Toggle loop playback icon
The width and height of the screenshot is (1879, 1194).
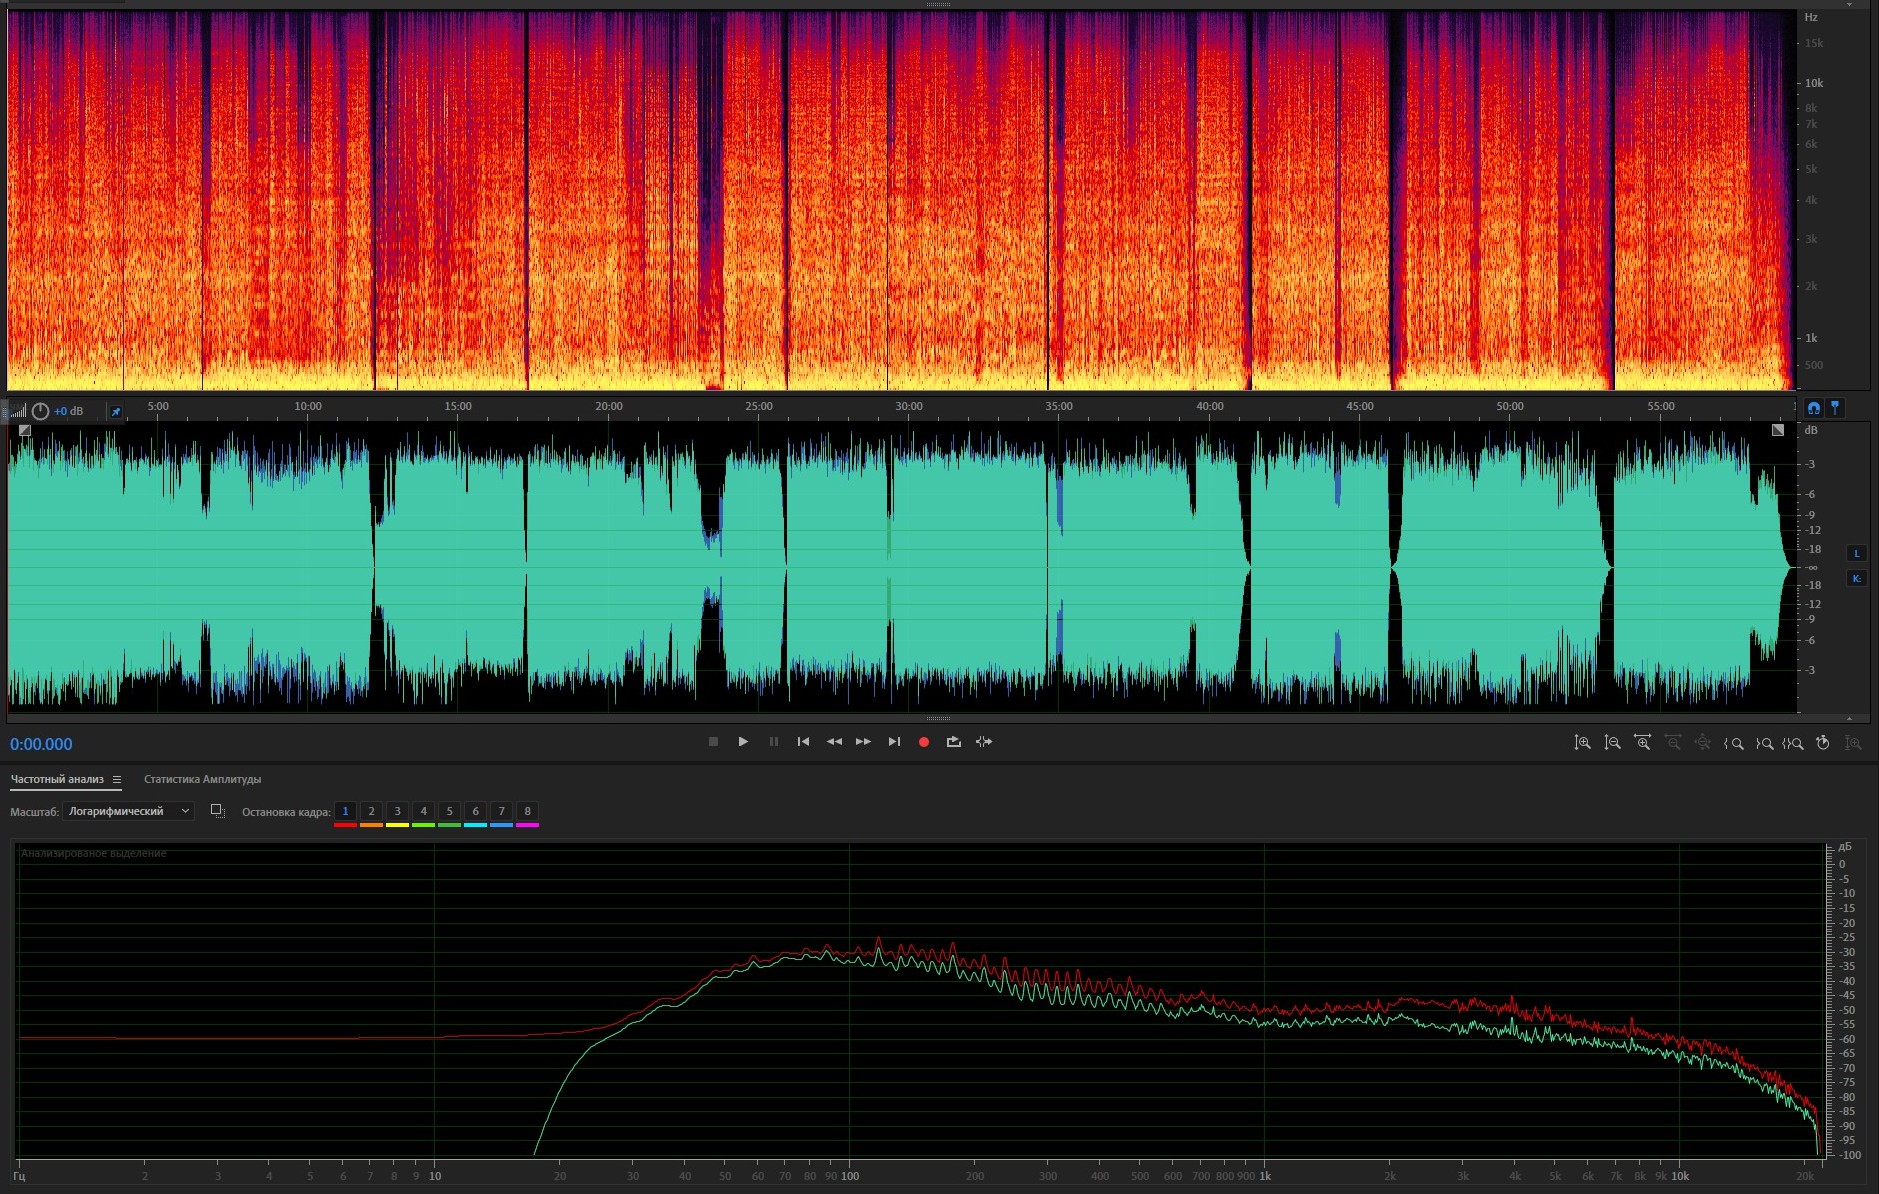953,742
